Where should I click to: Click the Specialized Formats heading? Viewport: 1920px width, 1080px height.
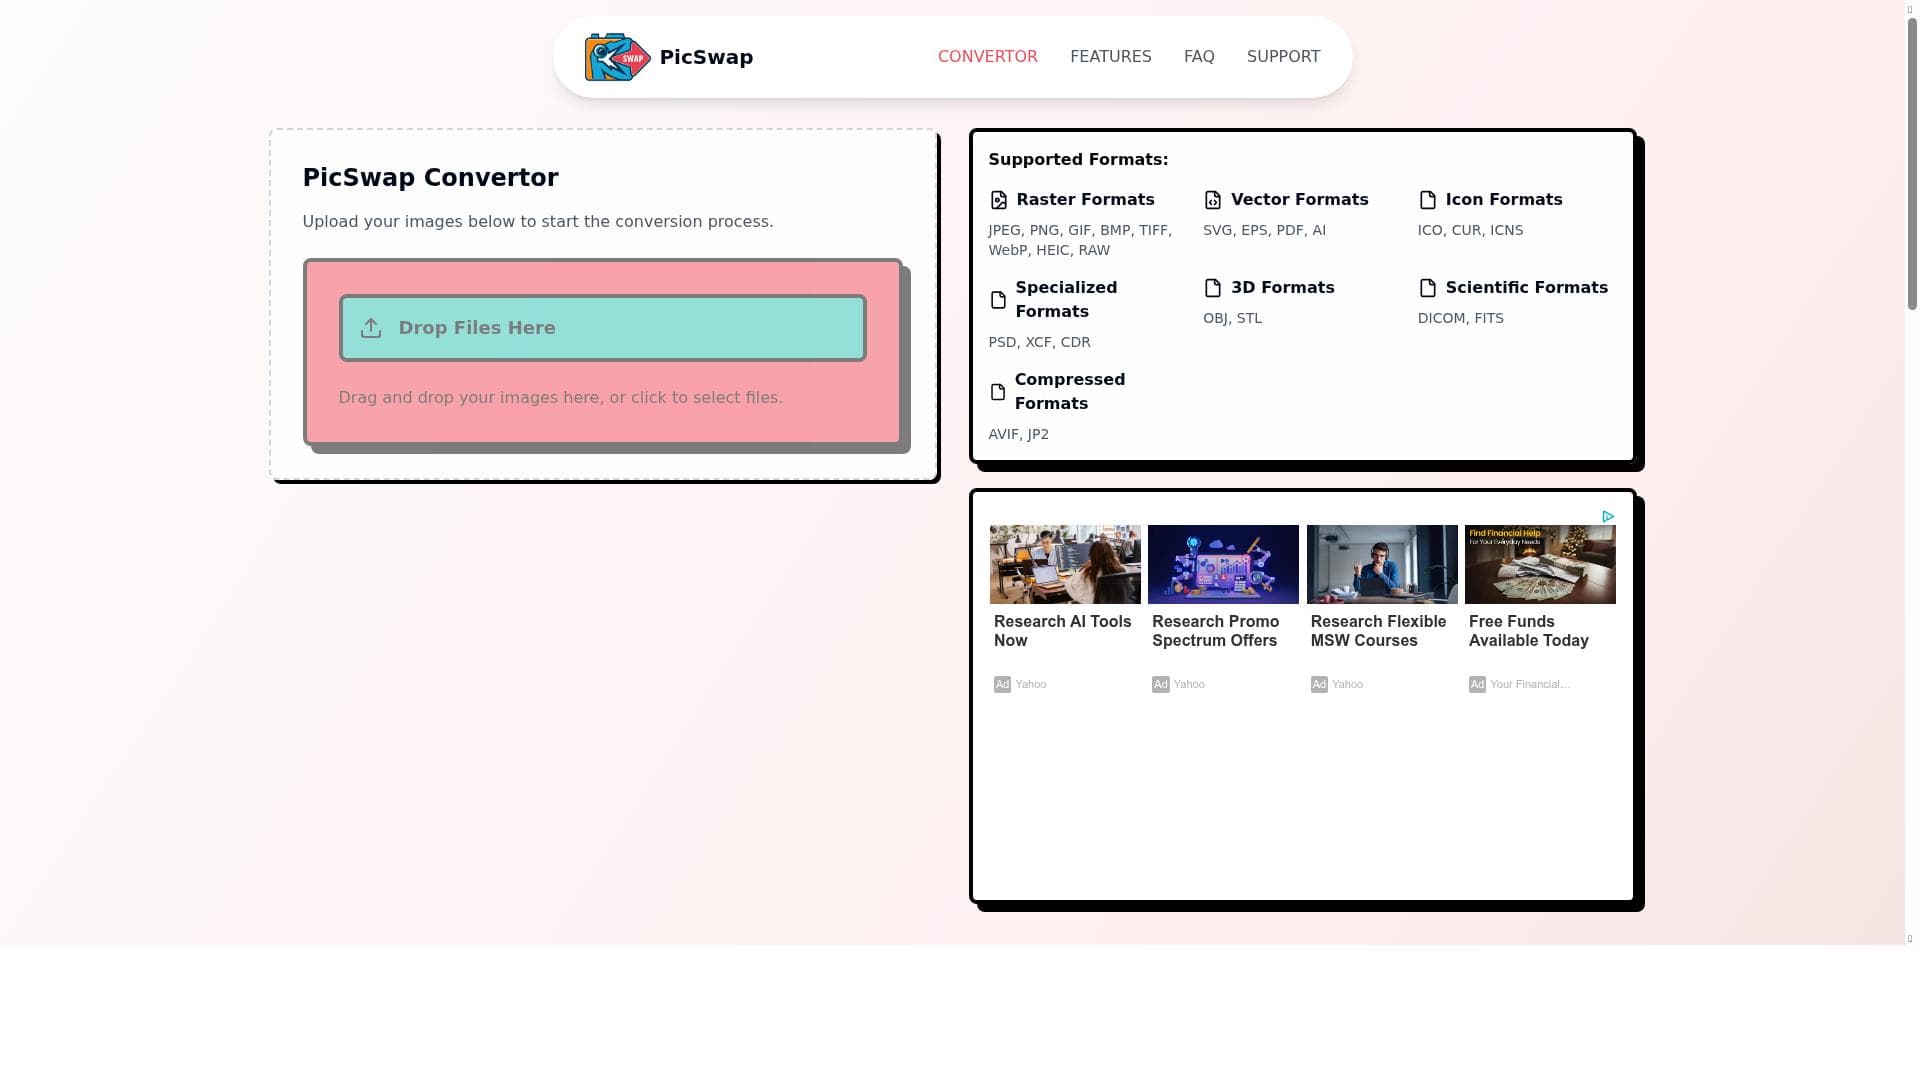(x=1066, y=300)
